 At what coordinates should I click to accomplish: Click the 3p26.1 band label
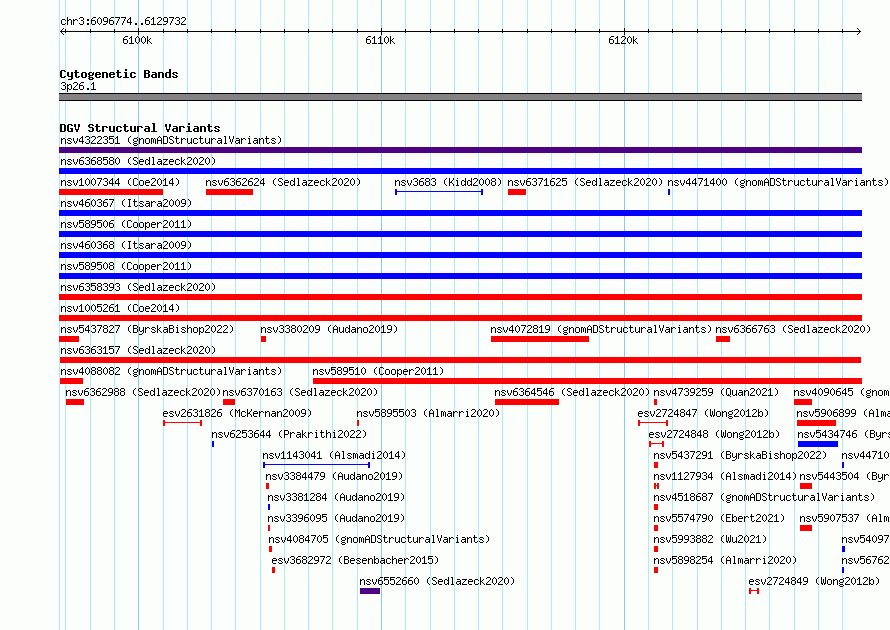78,86
